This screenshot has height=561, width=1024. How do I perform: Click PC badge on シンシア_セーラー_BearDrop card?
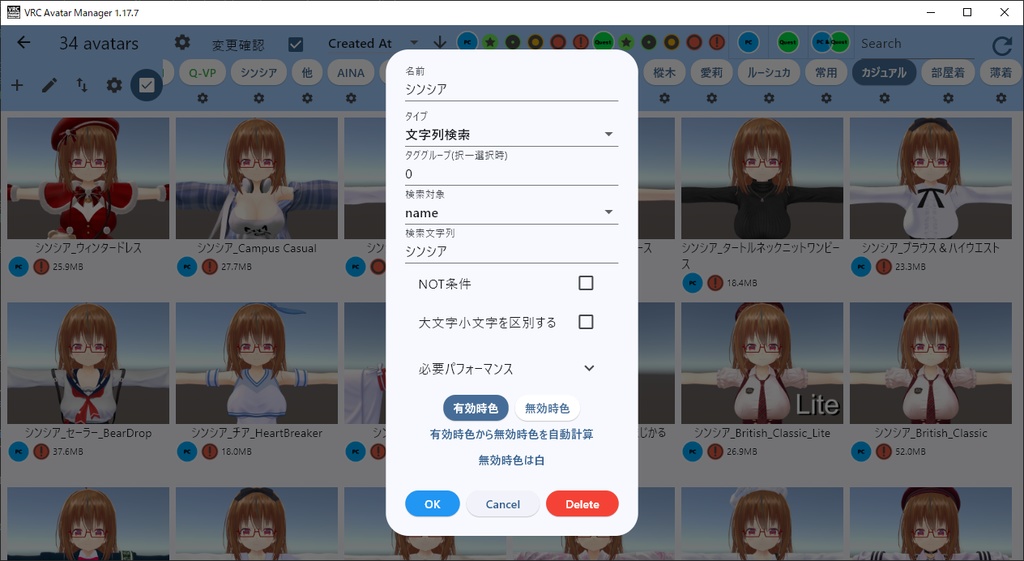pyautogui.click(x=18, y=451)
